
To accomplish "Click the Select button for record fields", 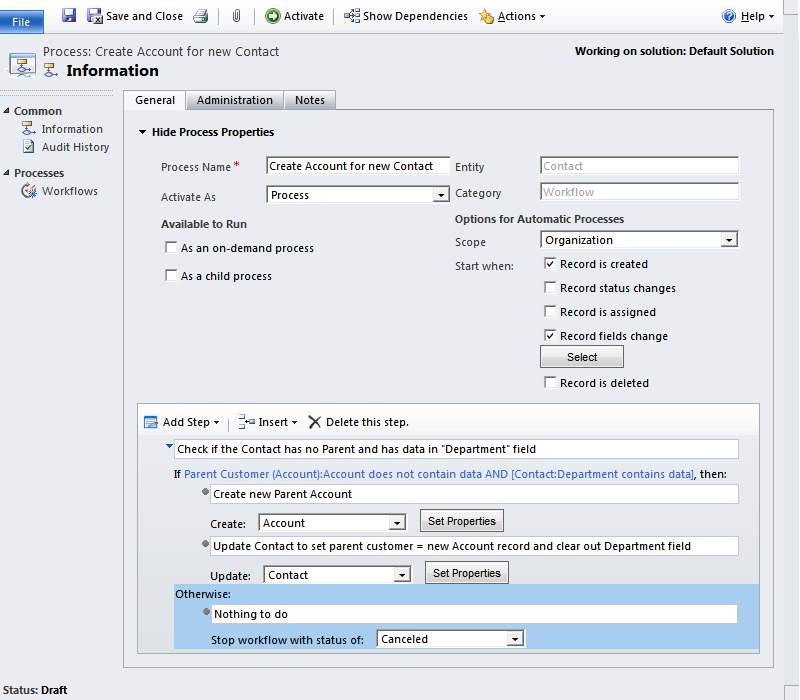I will click(x=581, y=357).
